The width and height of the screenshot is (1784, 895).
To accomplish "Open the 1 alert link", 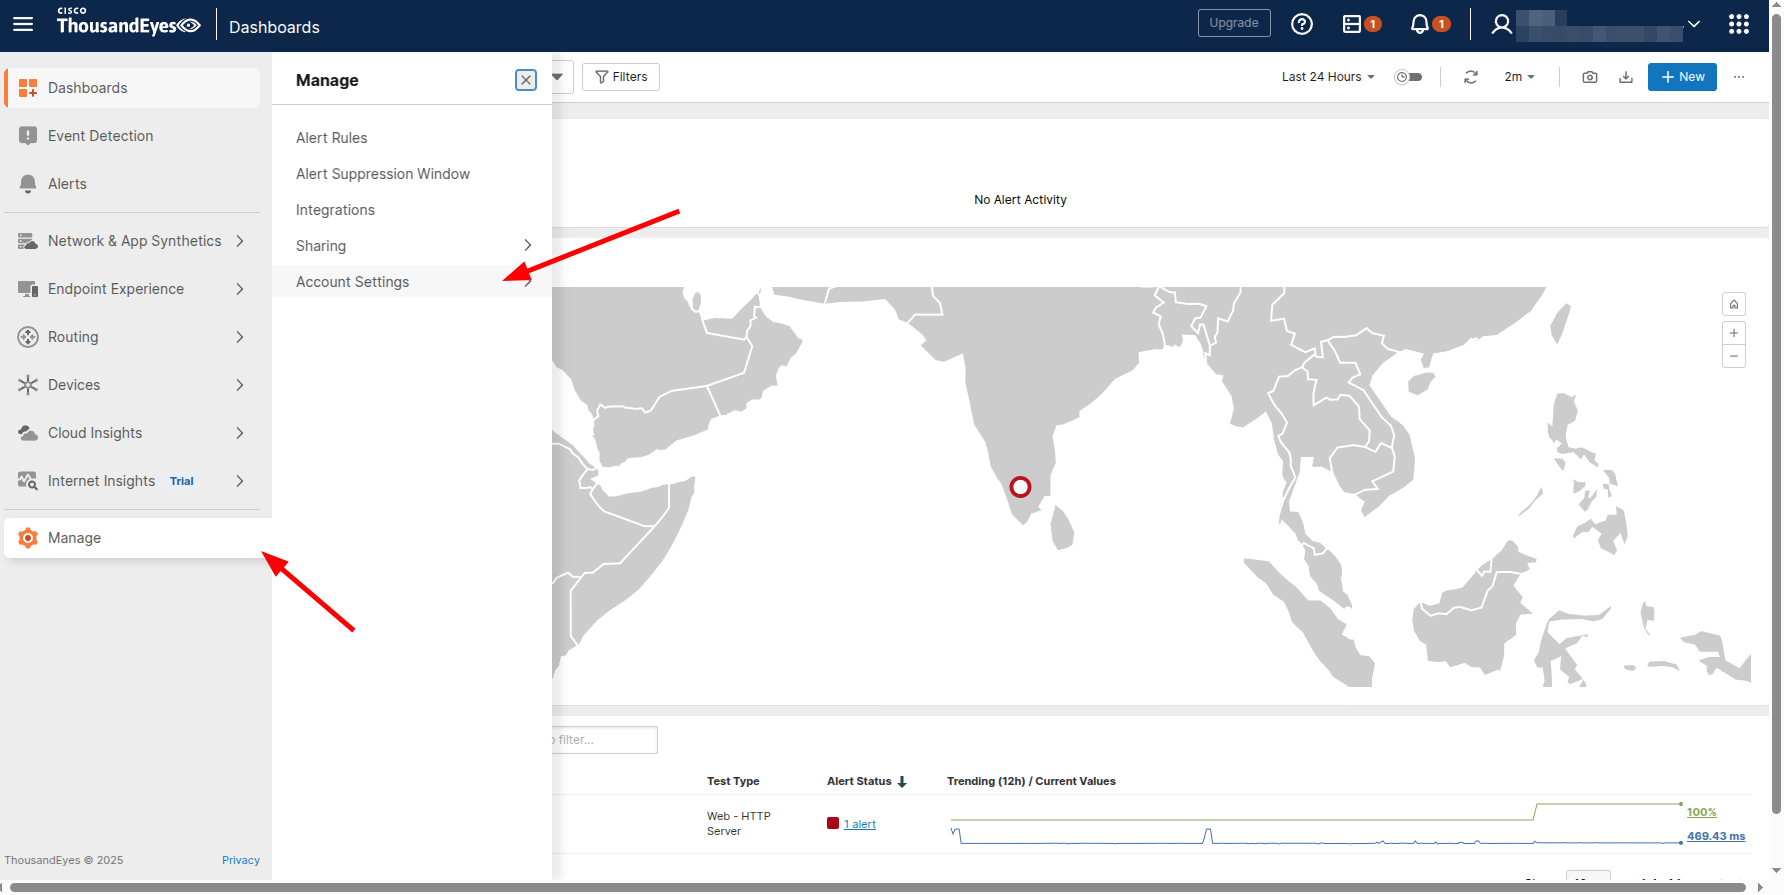I will [x=860, y=824].
